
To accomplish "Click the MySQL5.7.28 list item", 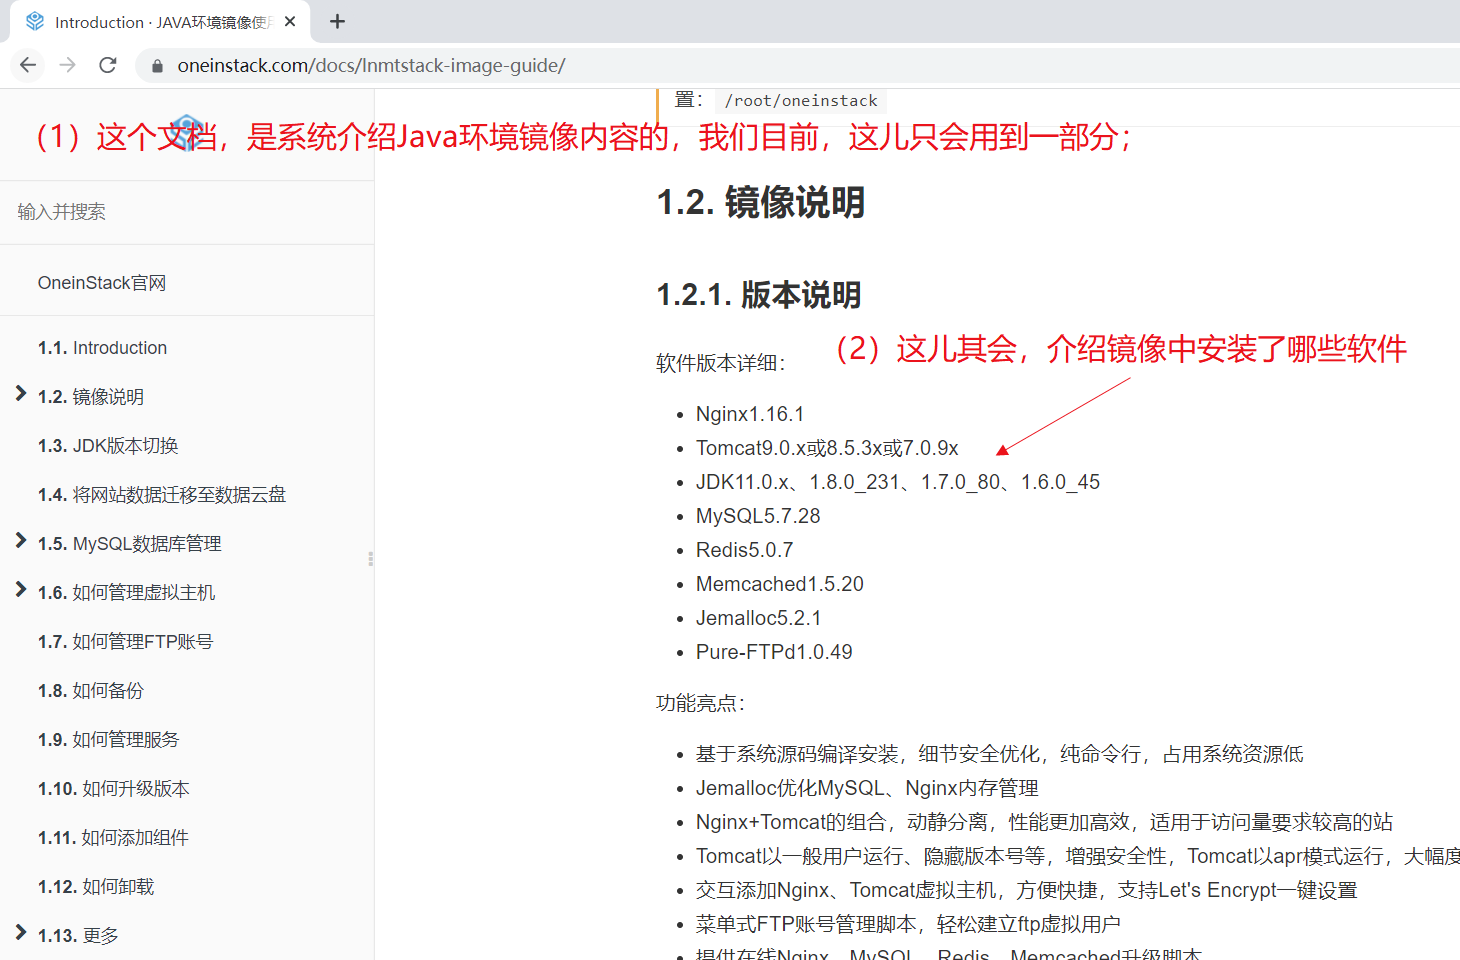I will click(758, 516).
